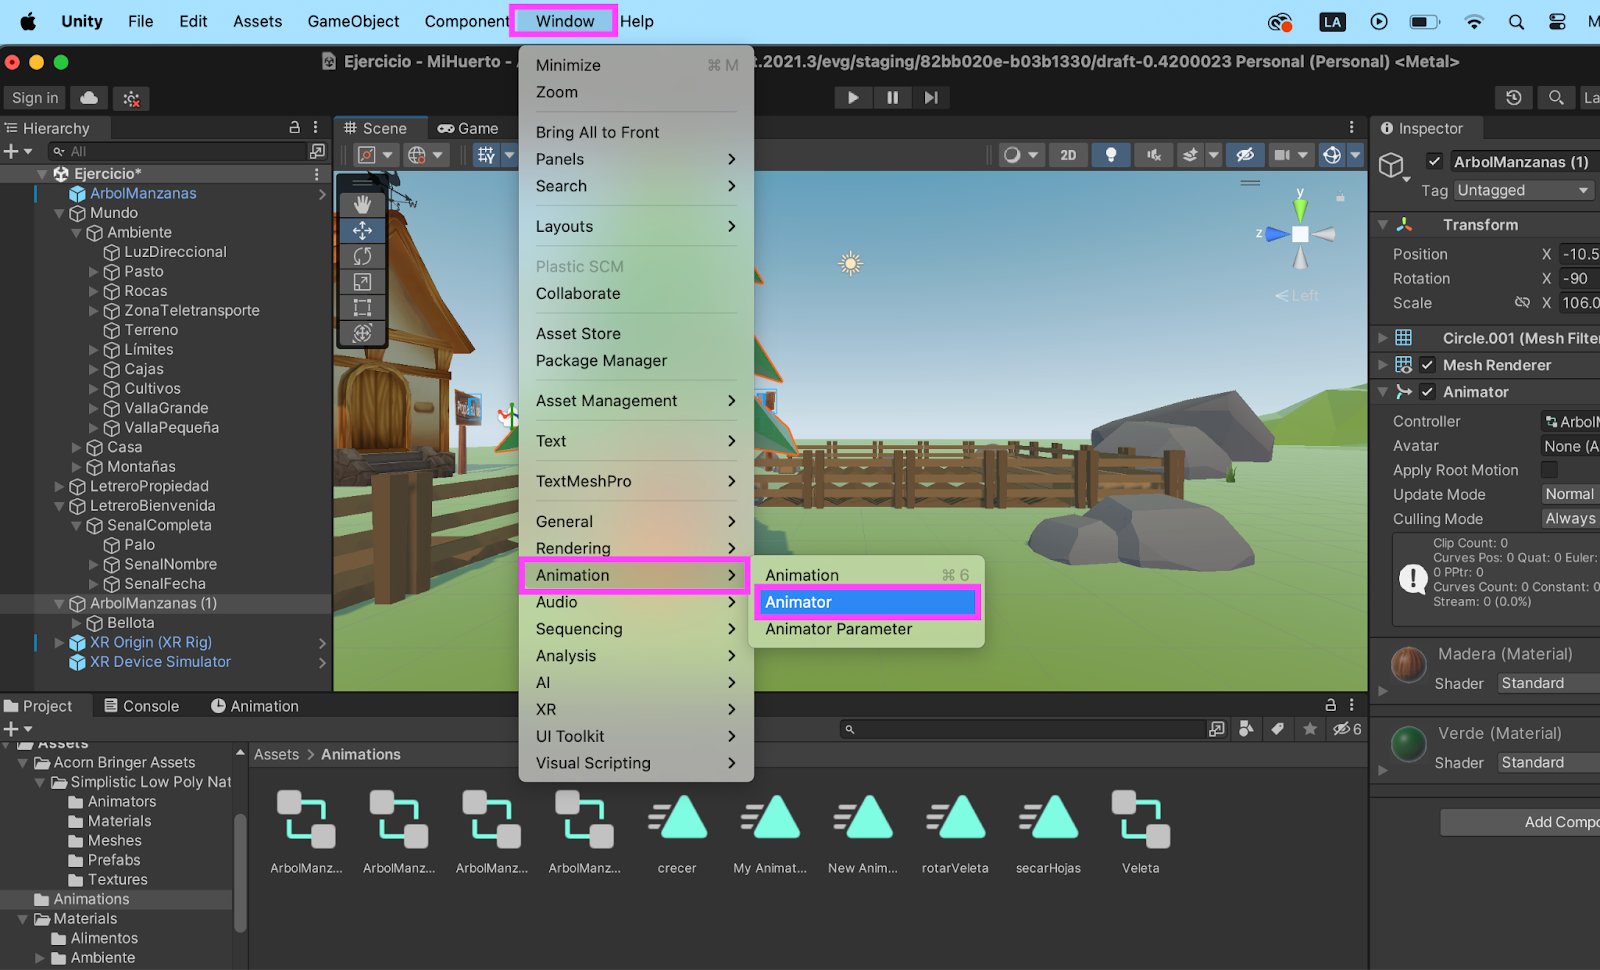Collapse the Transform component
1600x970 pixels.
[x=1383, y=225]
